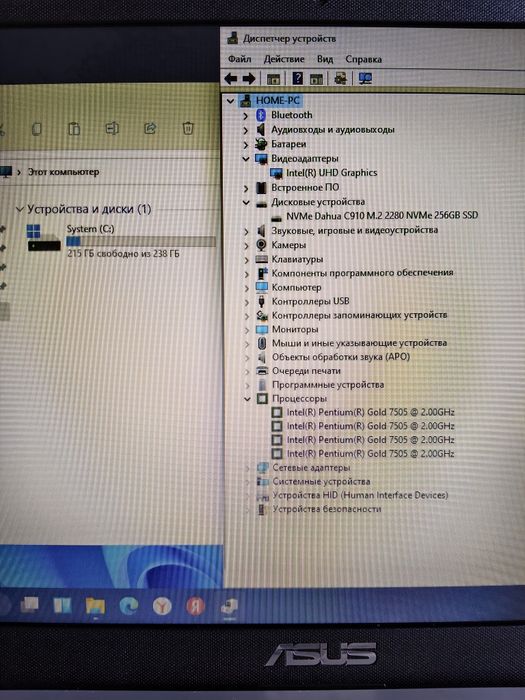Click the keyboard icon beside Клавиатуры
The height and width of the screenshot is (700, 525).
point(262,259)
